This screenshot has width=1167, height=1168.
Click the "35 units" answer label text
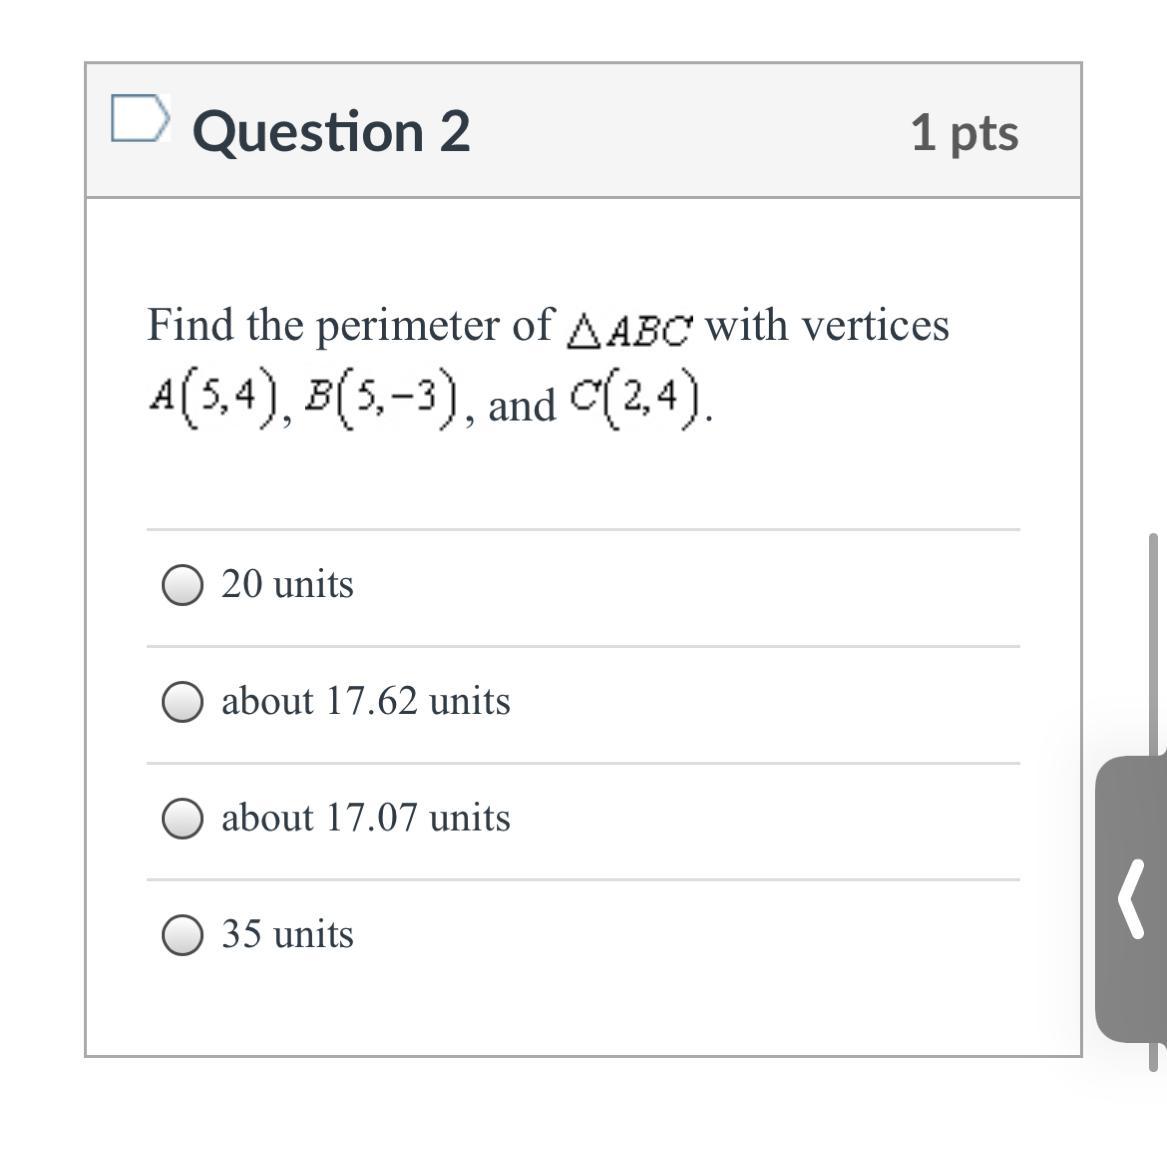(x=287, y=935)
